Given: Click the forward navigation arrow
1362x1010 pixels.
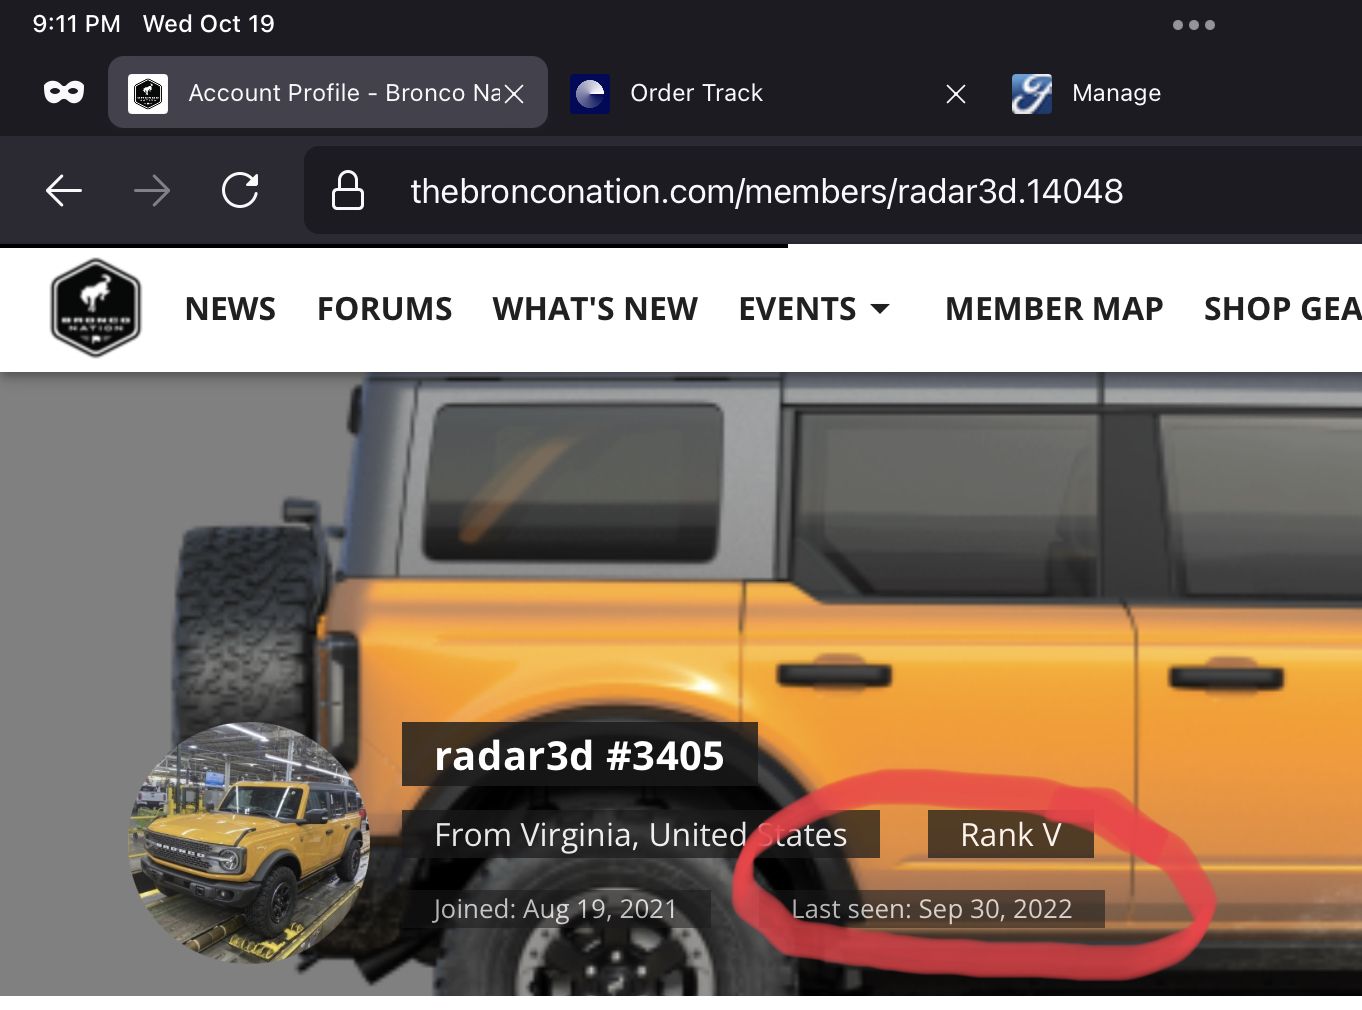Looking at the screenshot, I should point(152,190).
